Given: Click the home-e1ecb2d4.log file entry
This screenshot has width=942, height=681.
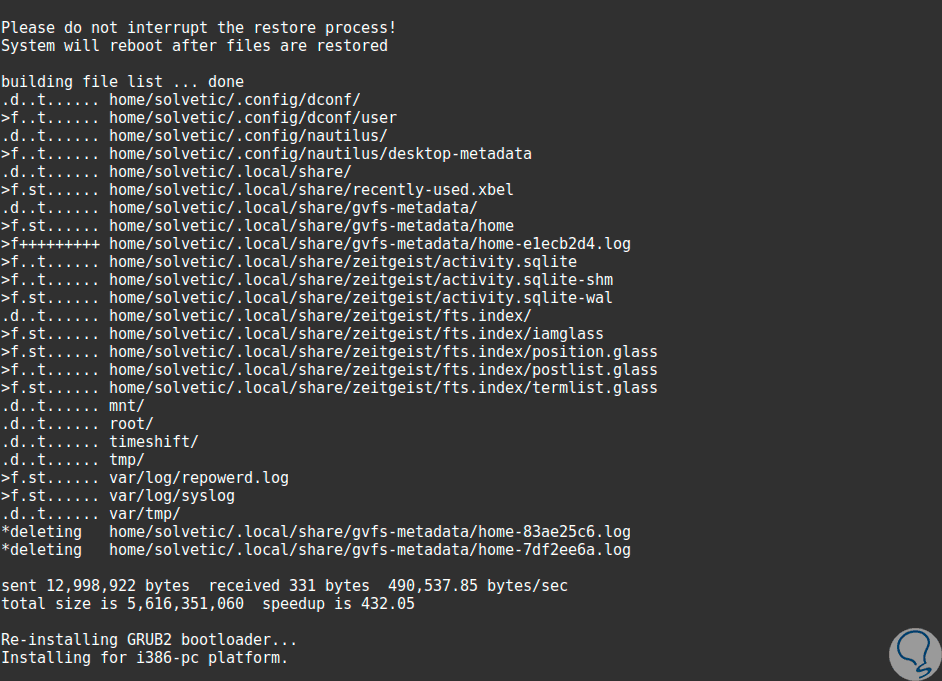Looking at the screenshot, I should [x=370, y=243].
